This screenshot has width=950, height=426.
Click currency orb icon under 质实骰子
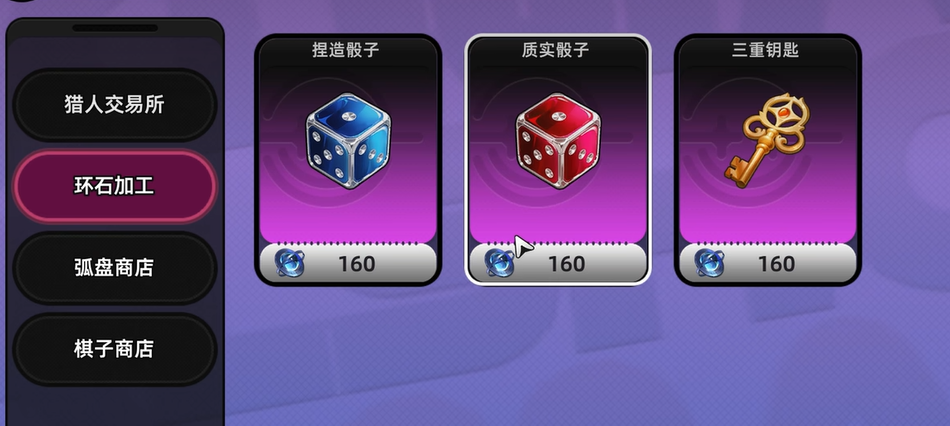[499, 264]
